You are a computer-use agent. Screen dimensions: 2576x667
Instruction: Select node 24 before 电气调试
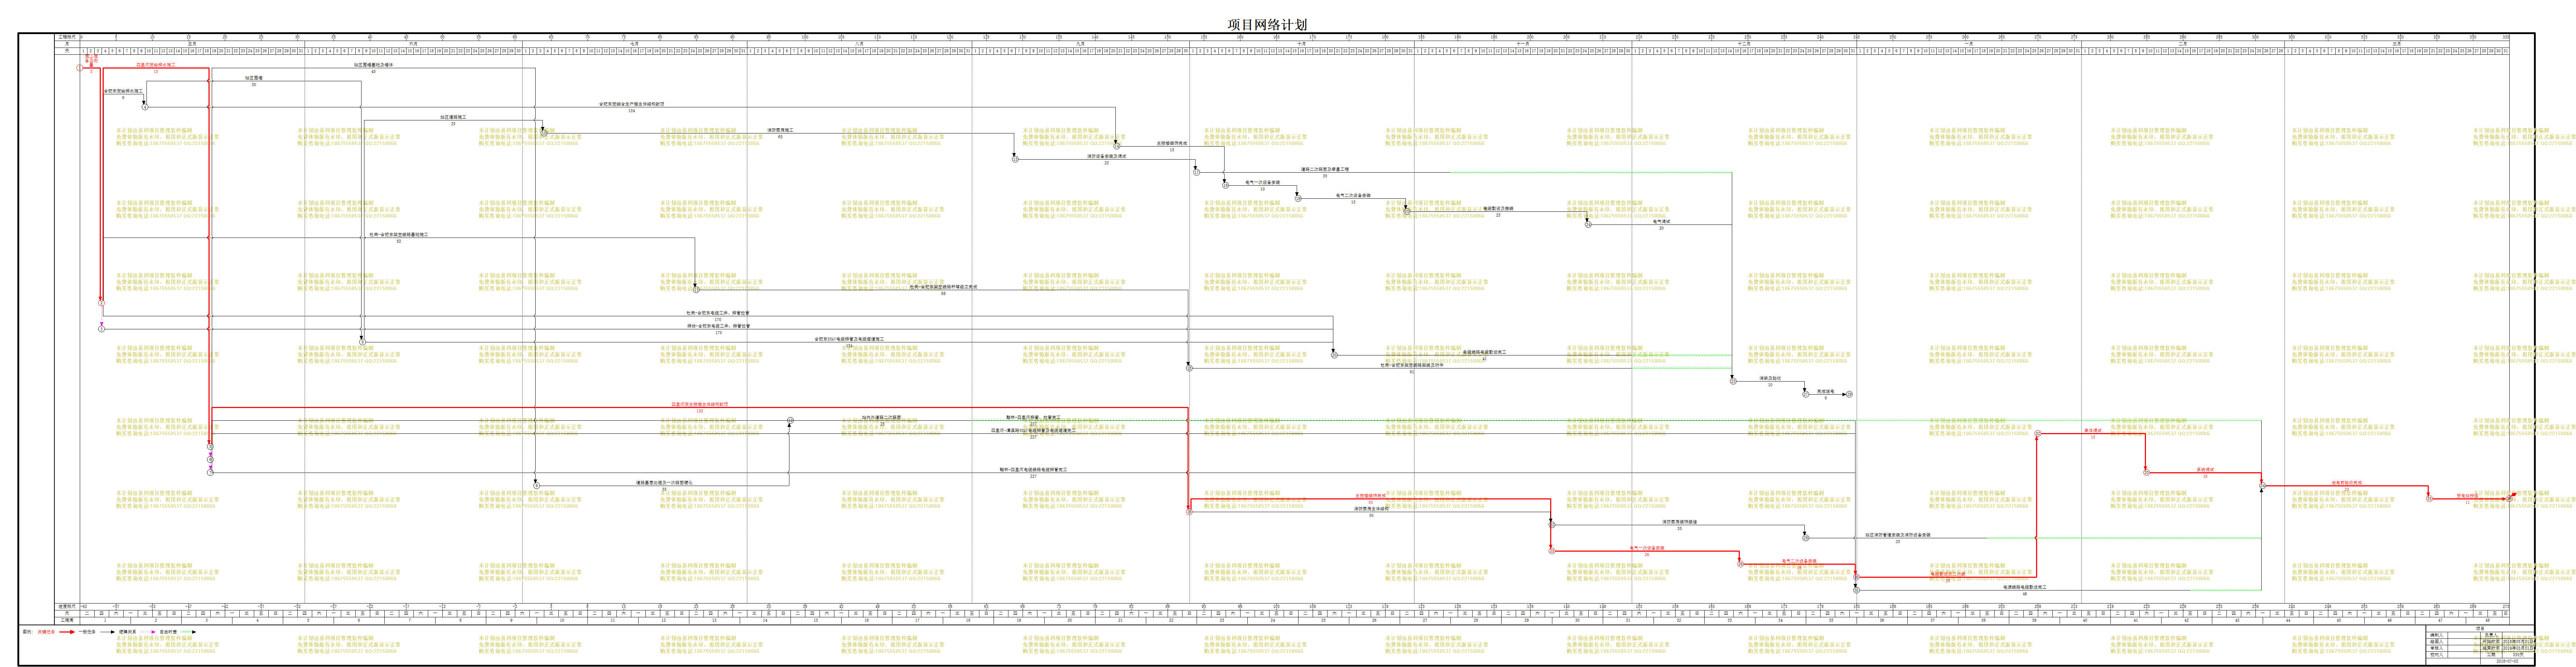(1588, 224)
